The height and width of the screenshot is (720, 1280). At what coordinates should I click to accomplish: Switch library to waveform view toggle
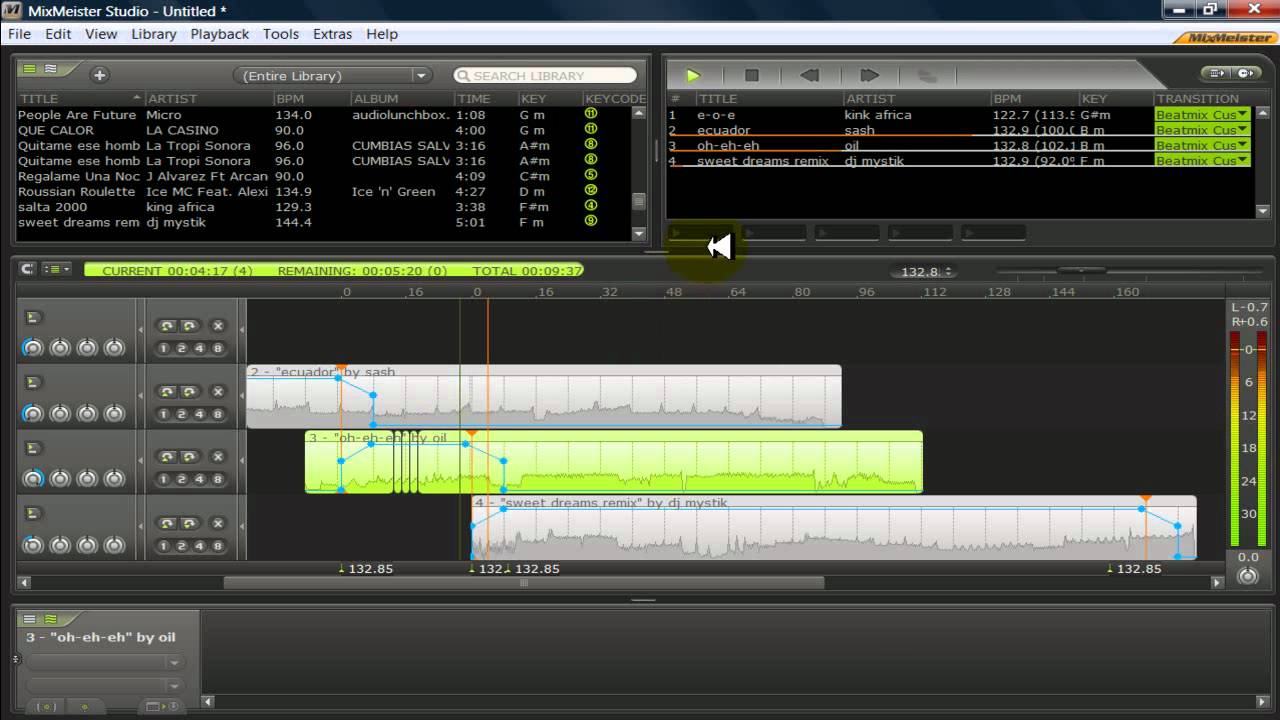pos(50,69)
